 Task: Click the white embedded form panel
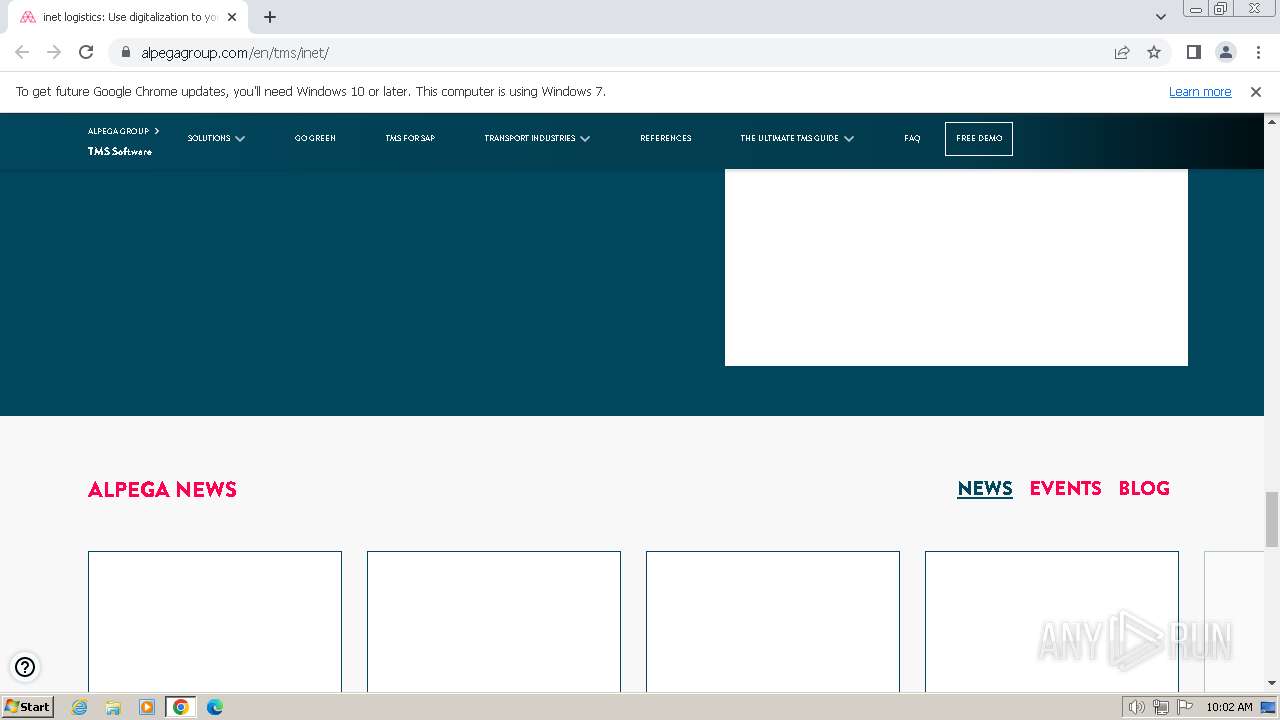pyautogui.click(x=956, y=267)
